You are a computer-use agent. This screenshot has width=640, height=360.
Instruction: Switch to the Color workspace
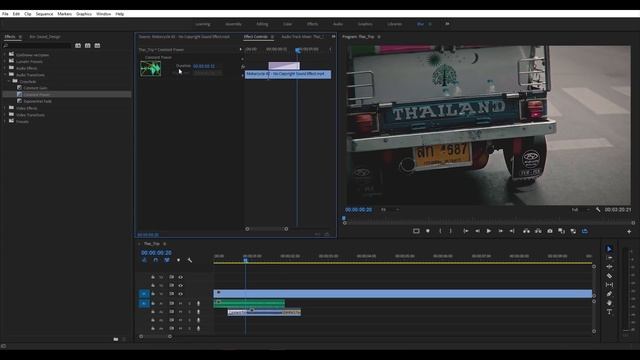tap(287, 24)
